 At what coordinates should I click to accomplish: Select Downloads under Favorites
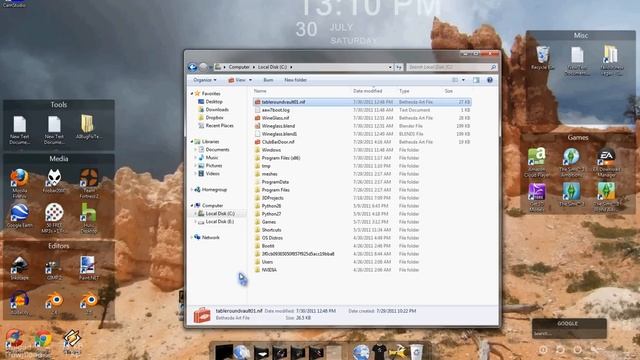pyautogui.click(x=213, y=109)
